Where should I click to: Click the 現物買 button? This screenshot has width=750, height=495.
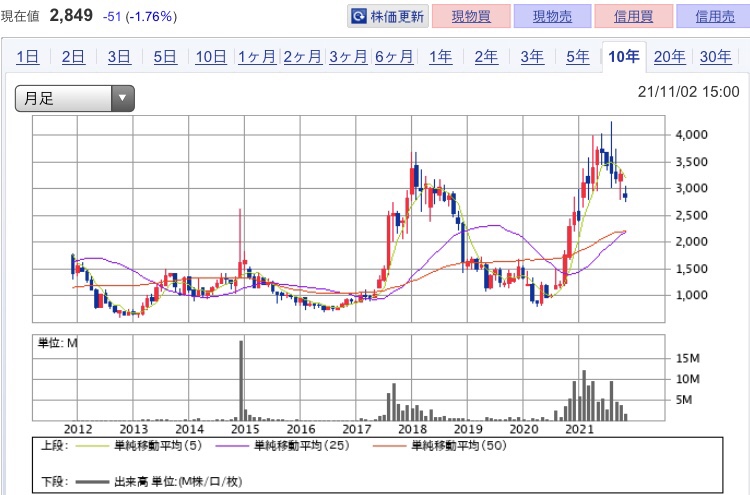tap(471, 16)
